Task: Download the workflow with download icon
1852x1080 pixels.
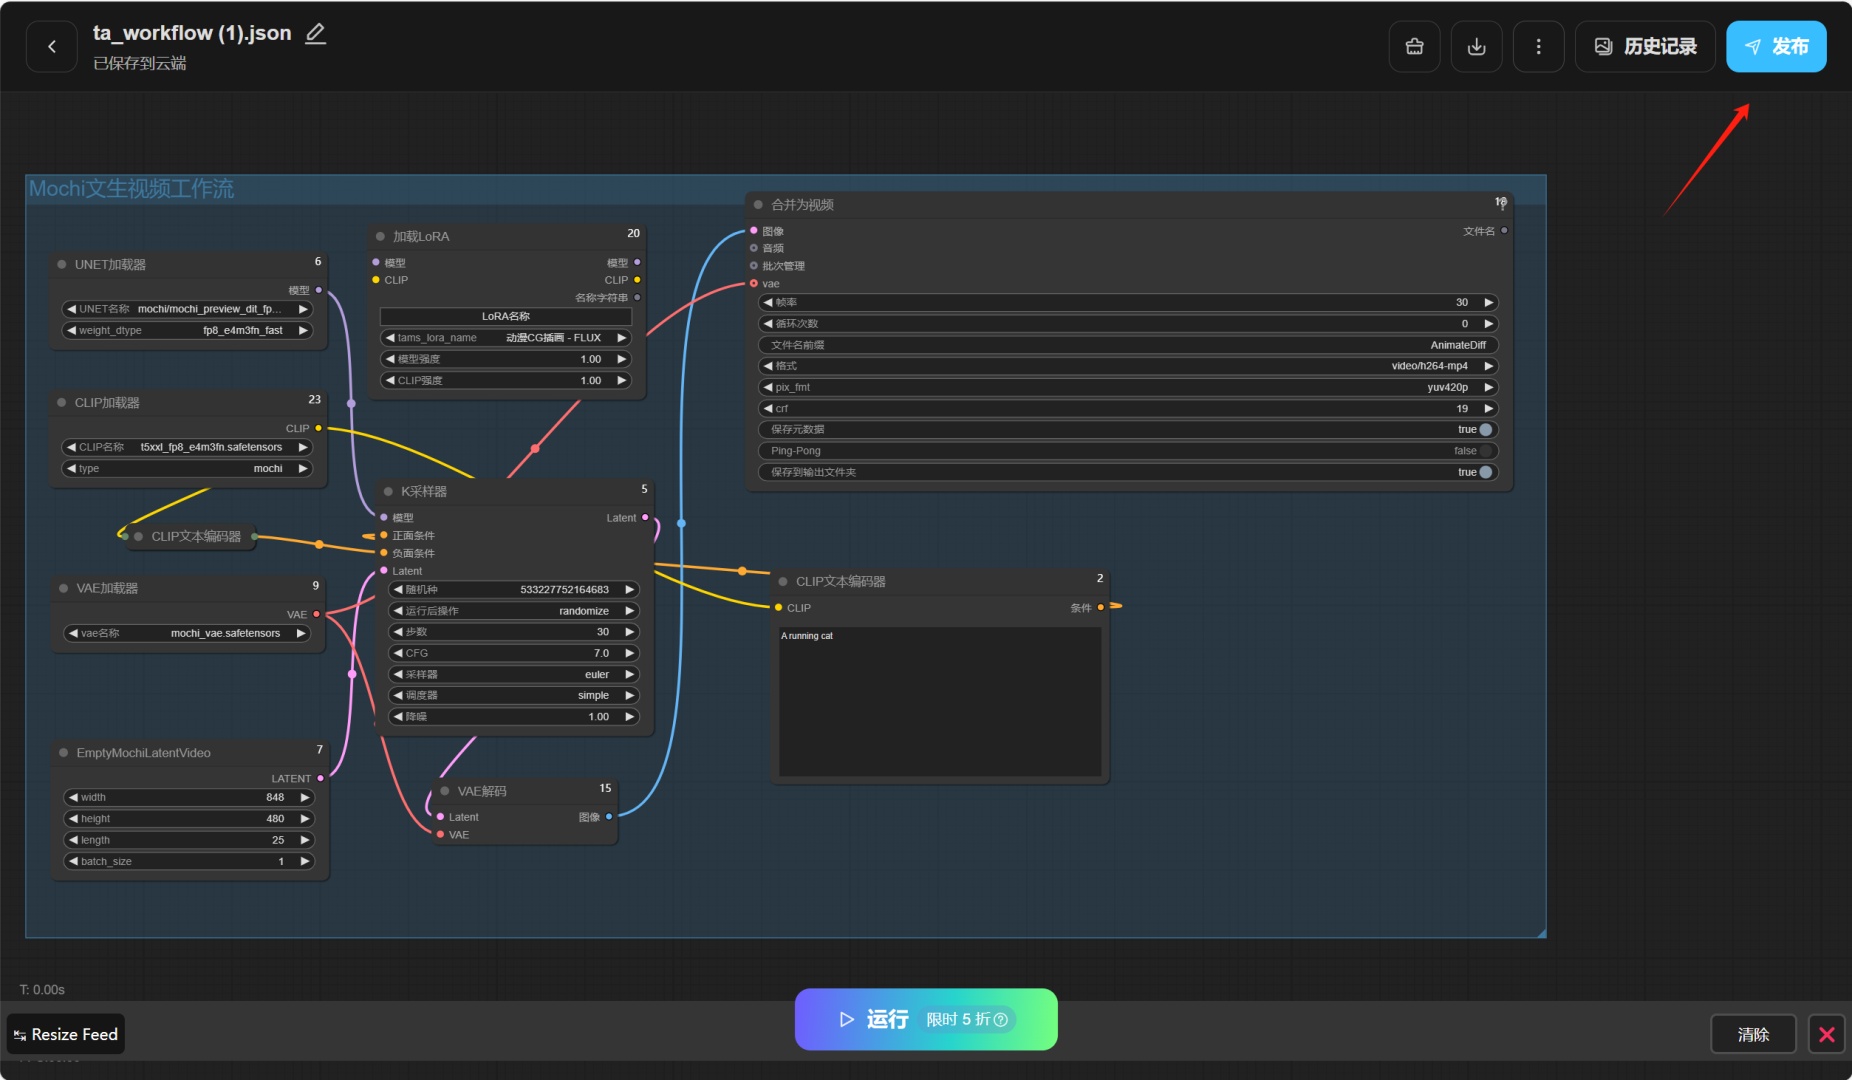Action: pos(1476,46)
